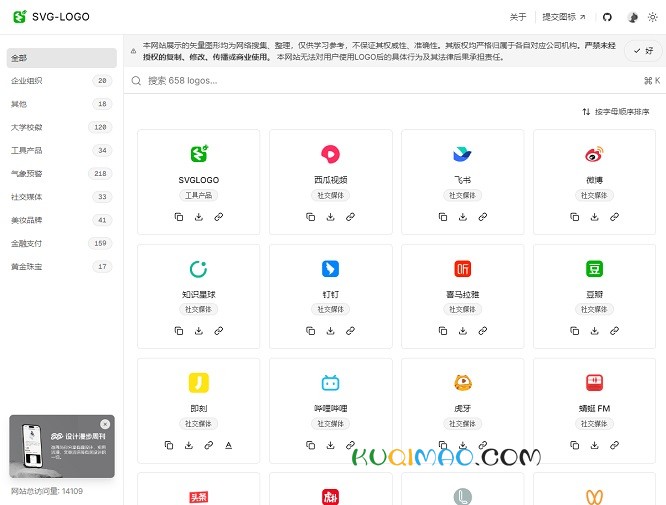Download the 西瓜视频 logo
The height and width of the screenshot is (505, 666).
pos(330,217)
